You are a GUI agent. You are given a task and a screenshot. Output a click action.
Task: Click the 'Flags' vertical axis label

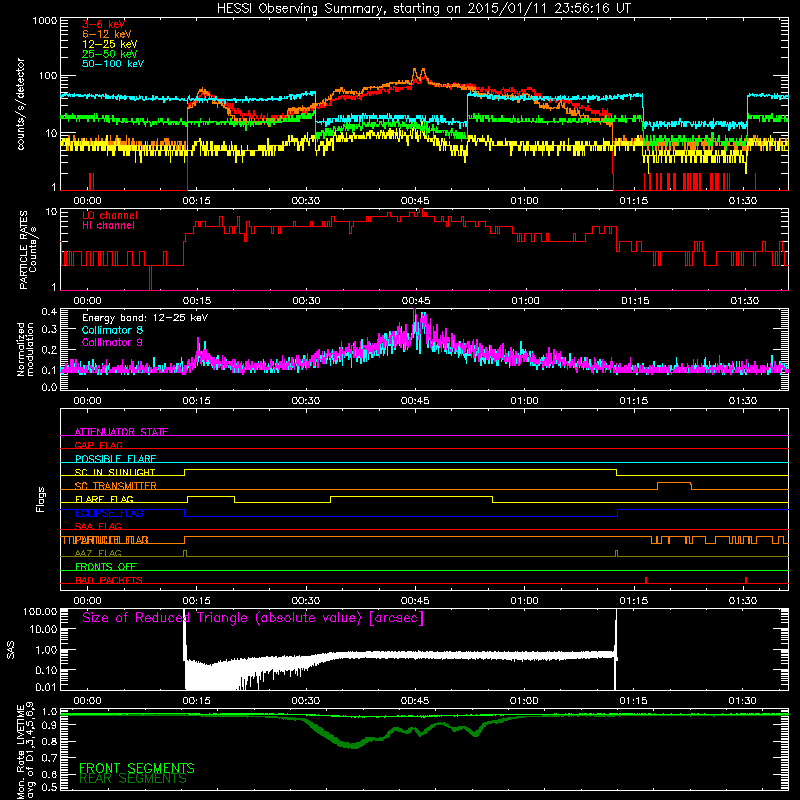click(x=41, y=499)
